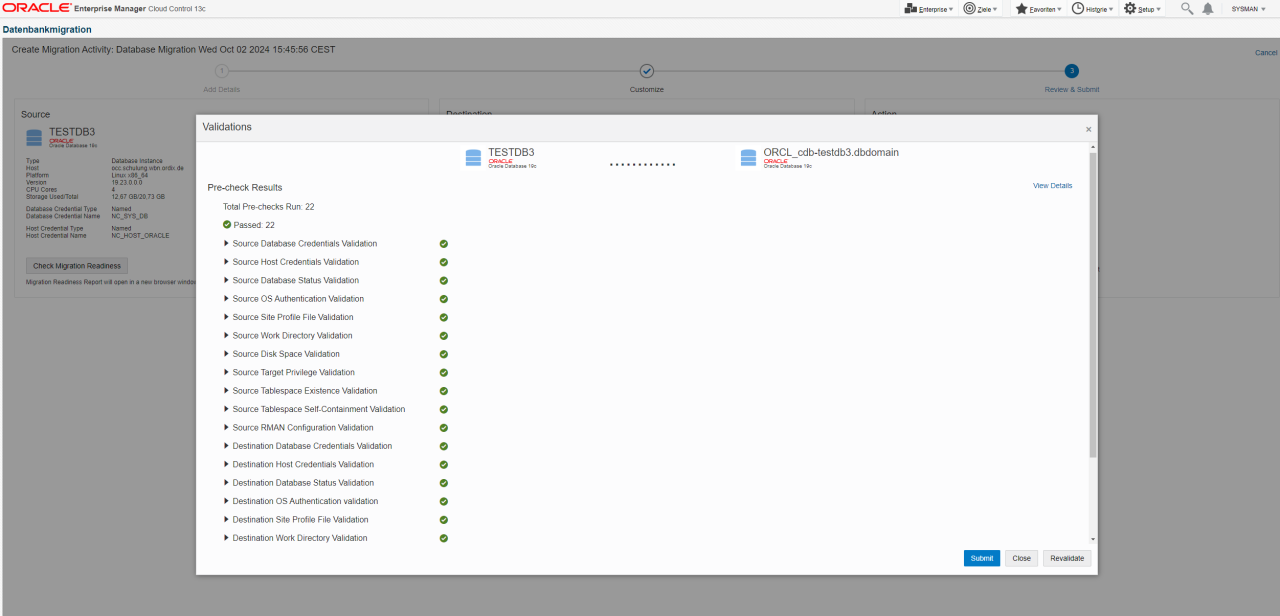Expand Destination Database Status Validation
The height and width of the screenshot is (616, 1280).
click(x=227, y=483)
